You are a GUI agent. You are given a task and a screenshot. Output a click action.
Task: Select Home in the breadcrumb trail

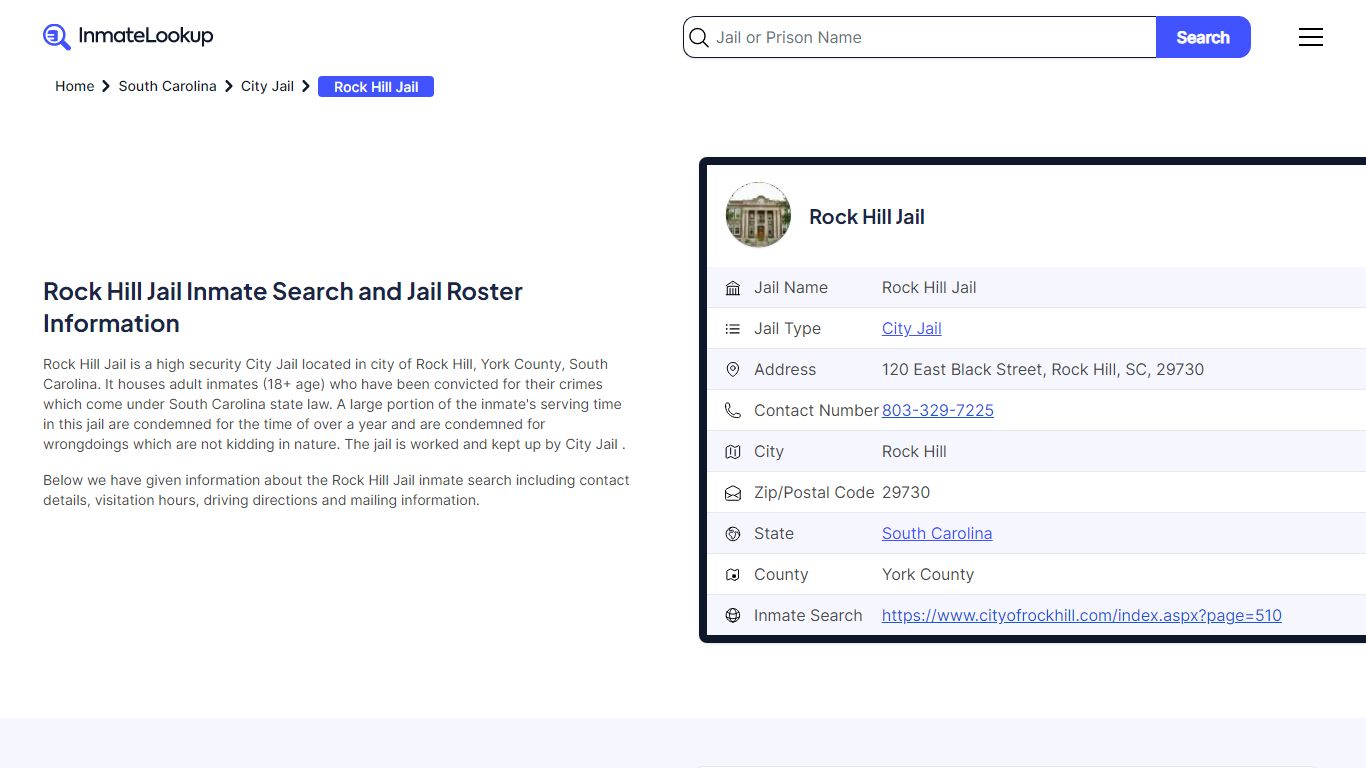(x=74, y=86)
